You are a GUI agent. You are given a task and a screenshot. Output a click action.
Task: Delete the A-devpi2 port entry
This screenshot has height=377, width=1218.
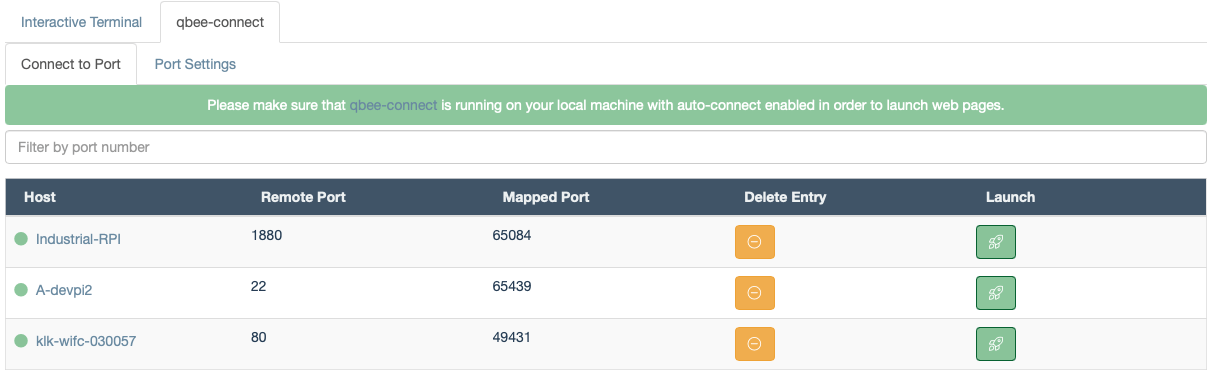click(x=755, y=293)
